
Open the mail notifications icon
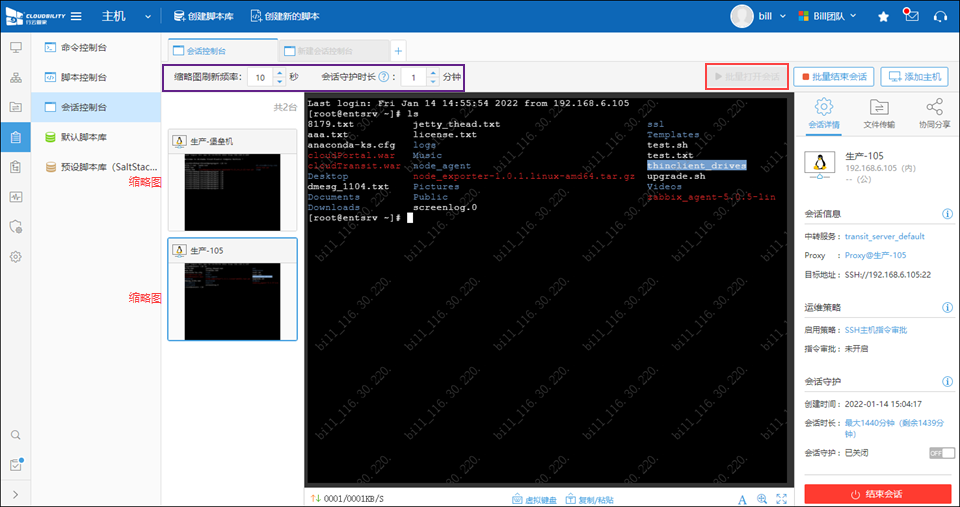tap(910, 16)
